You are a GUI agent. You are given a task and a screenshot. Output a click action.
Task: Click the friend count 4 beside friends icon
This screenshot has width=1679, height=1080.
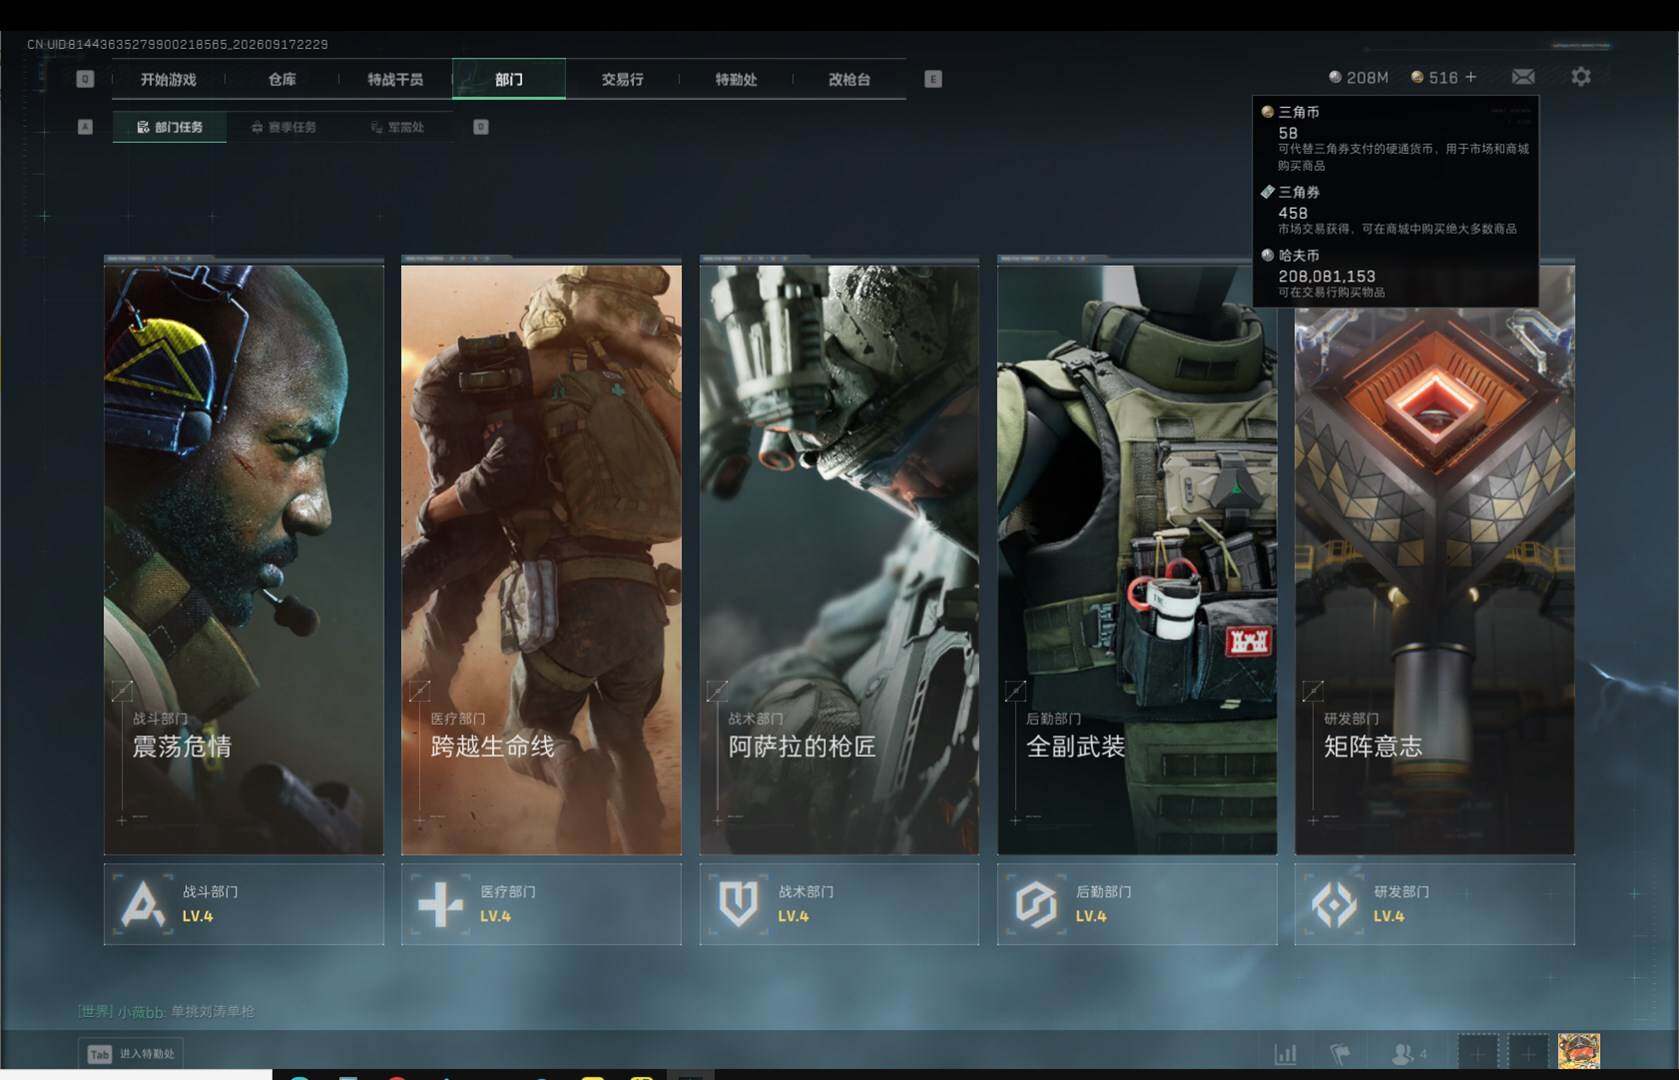(x=1423, y=1054)
